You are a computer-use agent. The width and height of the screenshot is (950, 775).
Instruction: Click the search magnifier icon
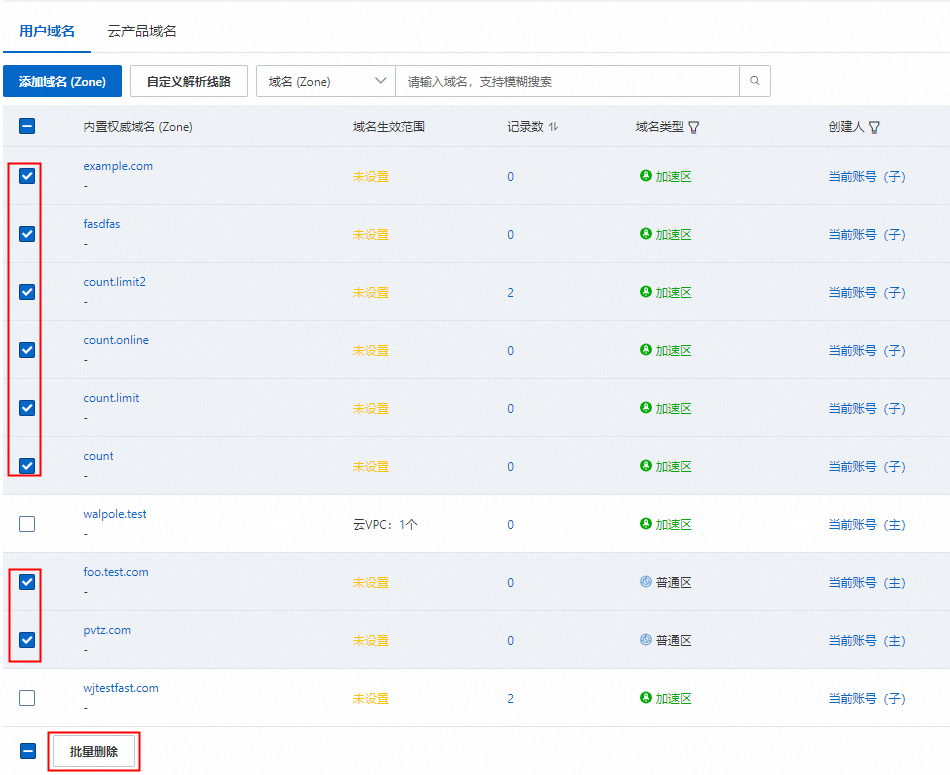[x=754, y=81]
